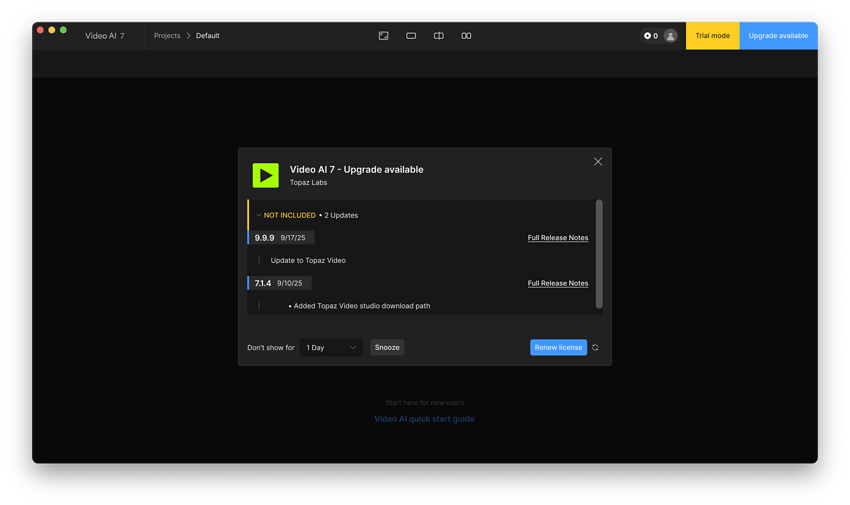This screenshot has width=850, height=505.
Task: Click the Renew license button
Action: pyautogui.click(x=558, y=347)
